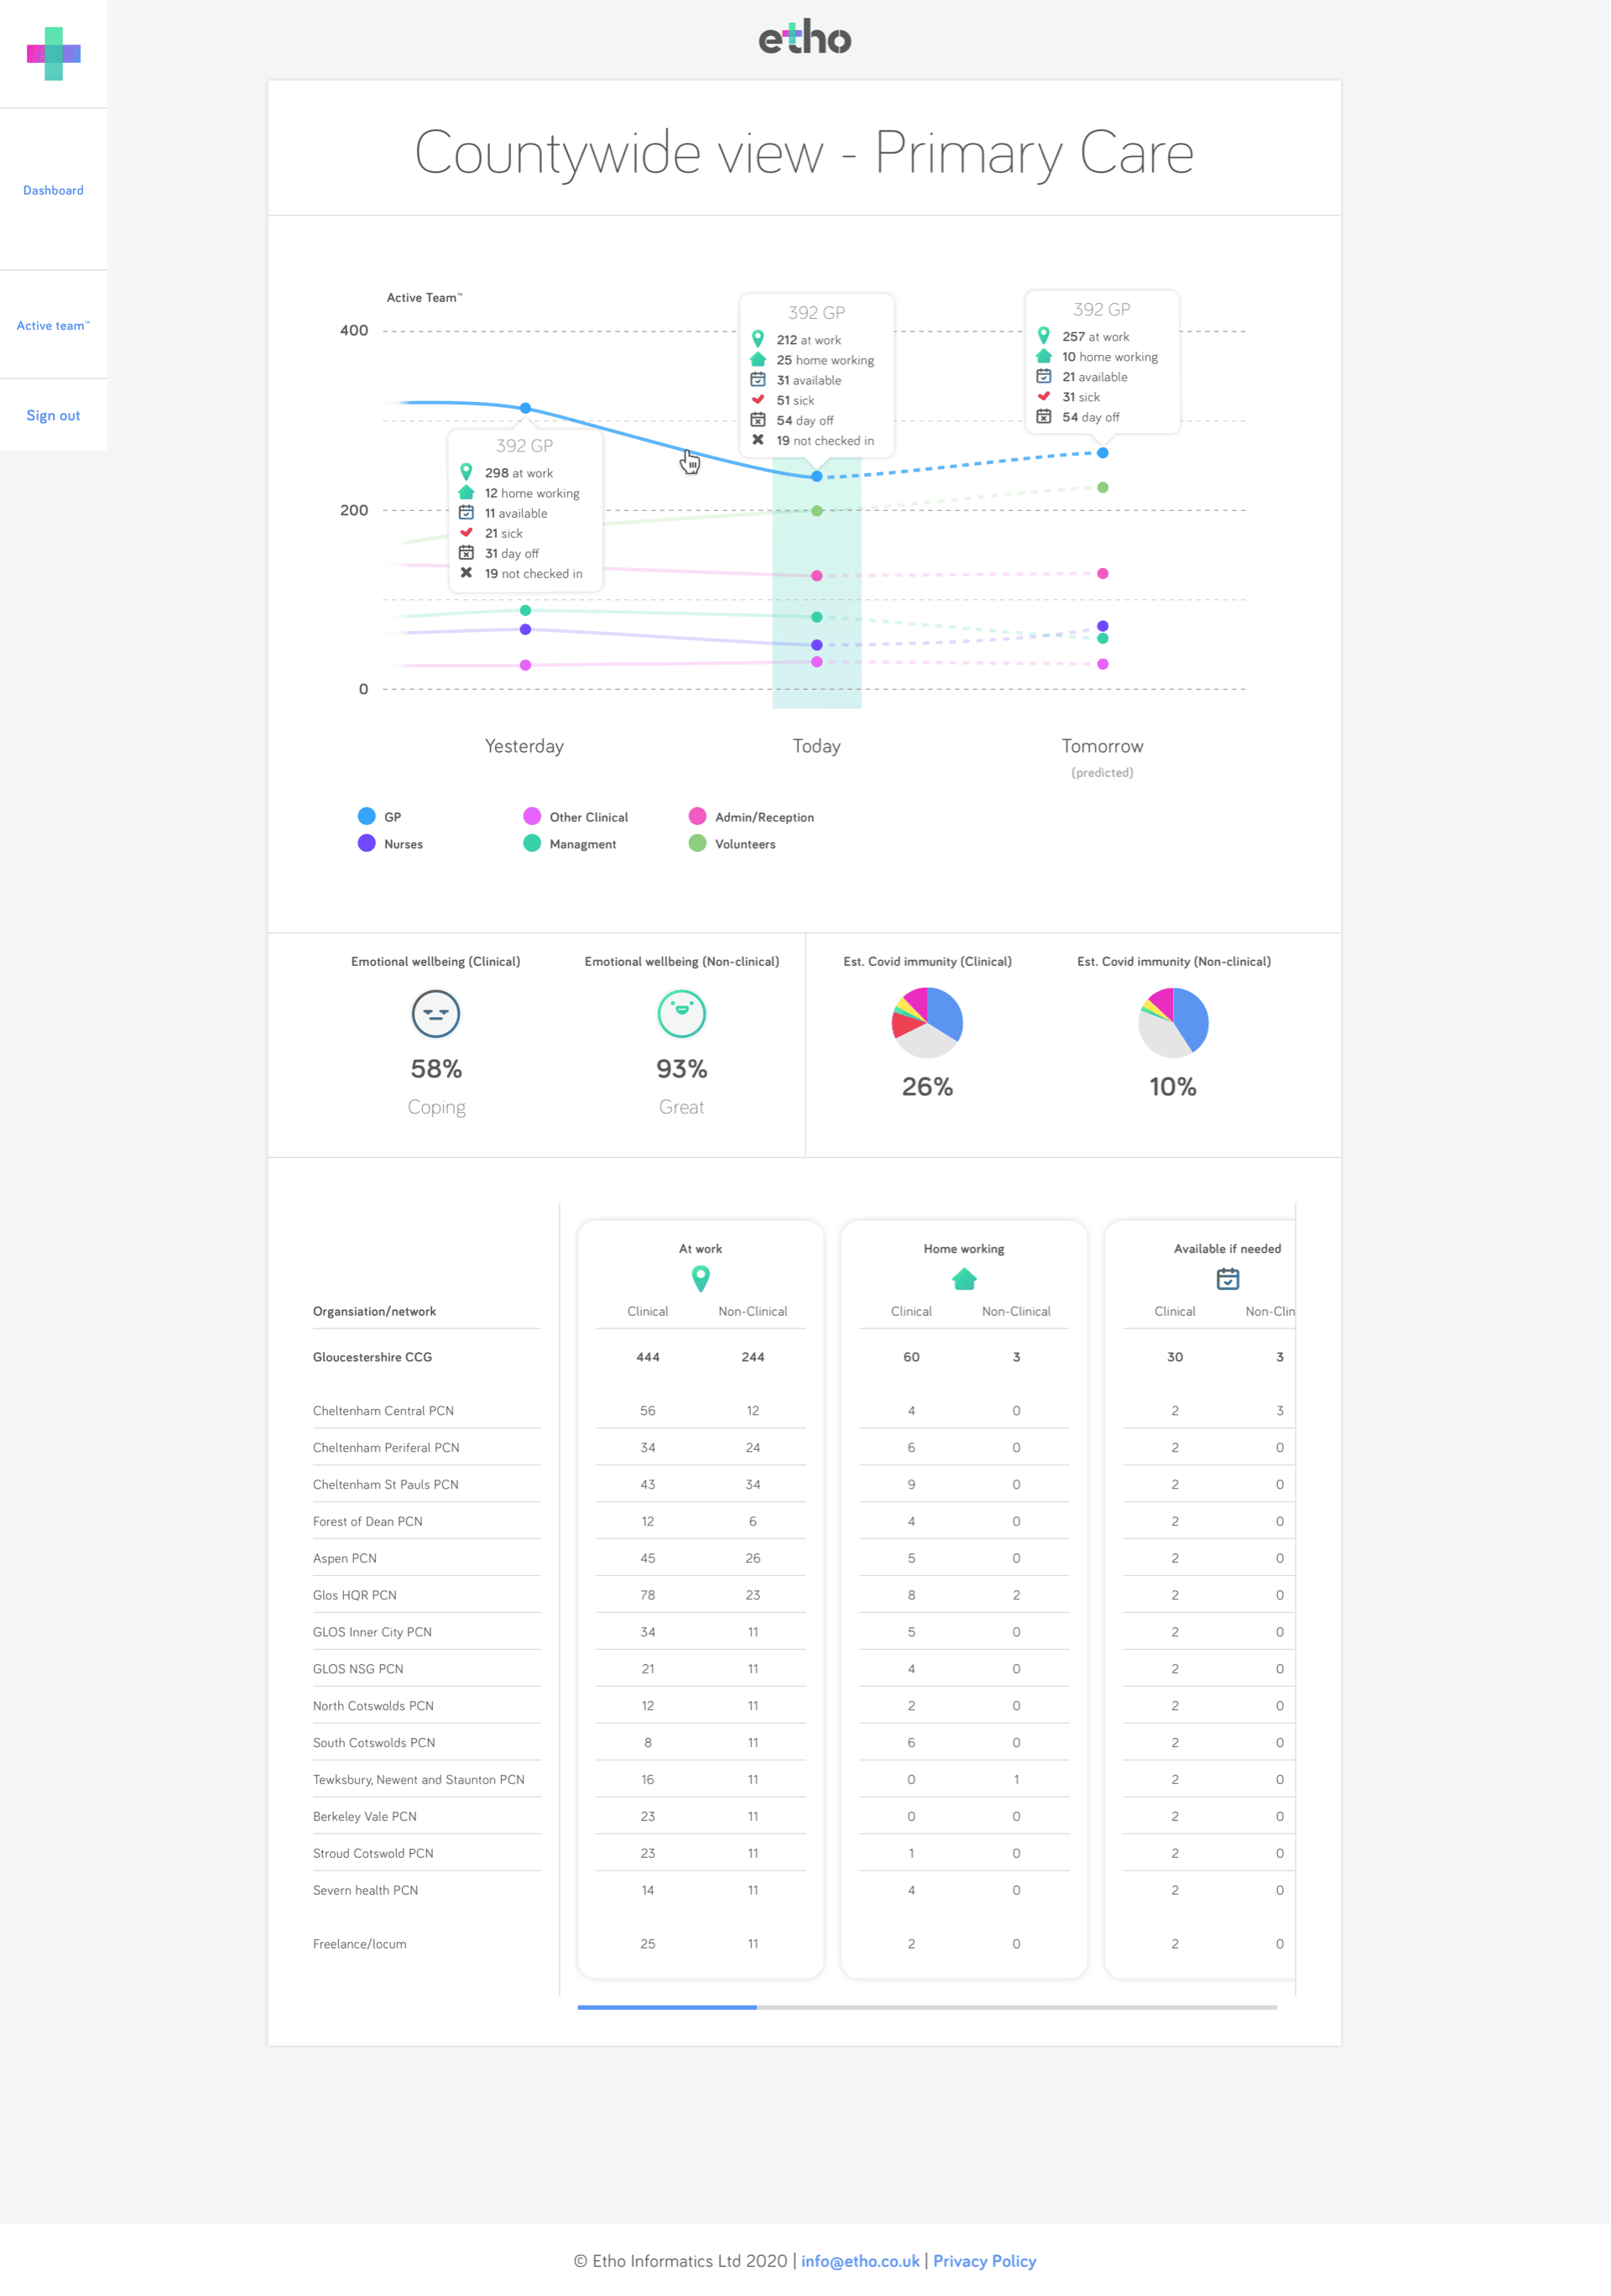The width and height of the screenshot is (1611, 2296).
Task: Select the Cheltenham Central PCN row
Action: click(x=383, y=1411)
